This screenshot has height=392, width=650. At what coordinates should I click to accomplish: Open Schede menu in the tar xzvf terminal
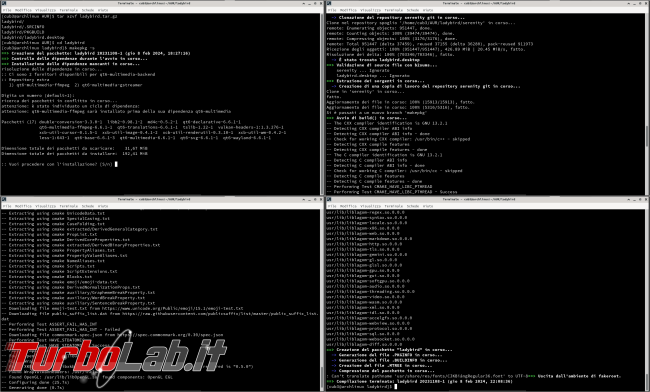[x=88, y=10]
